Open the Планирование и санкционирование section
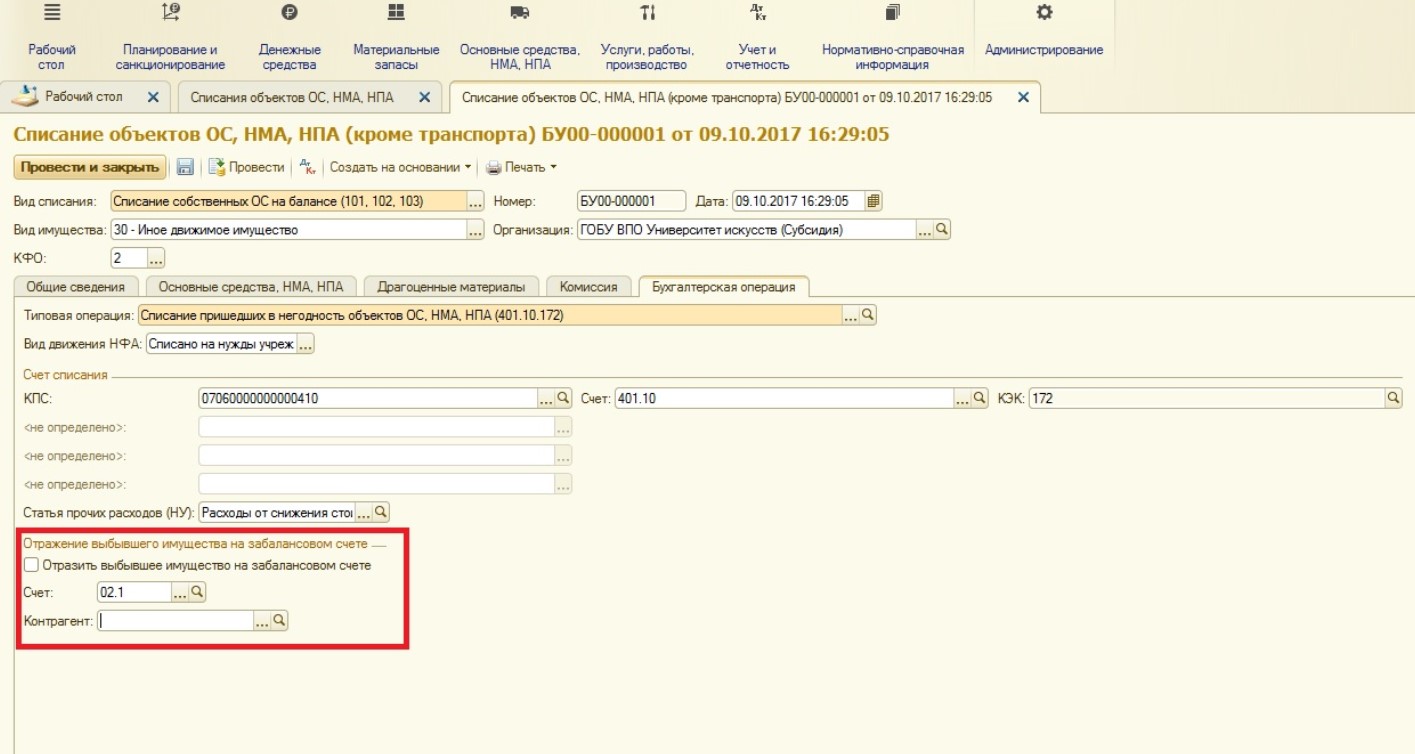 pos(170,37)
